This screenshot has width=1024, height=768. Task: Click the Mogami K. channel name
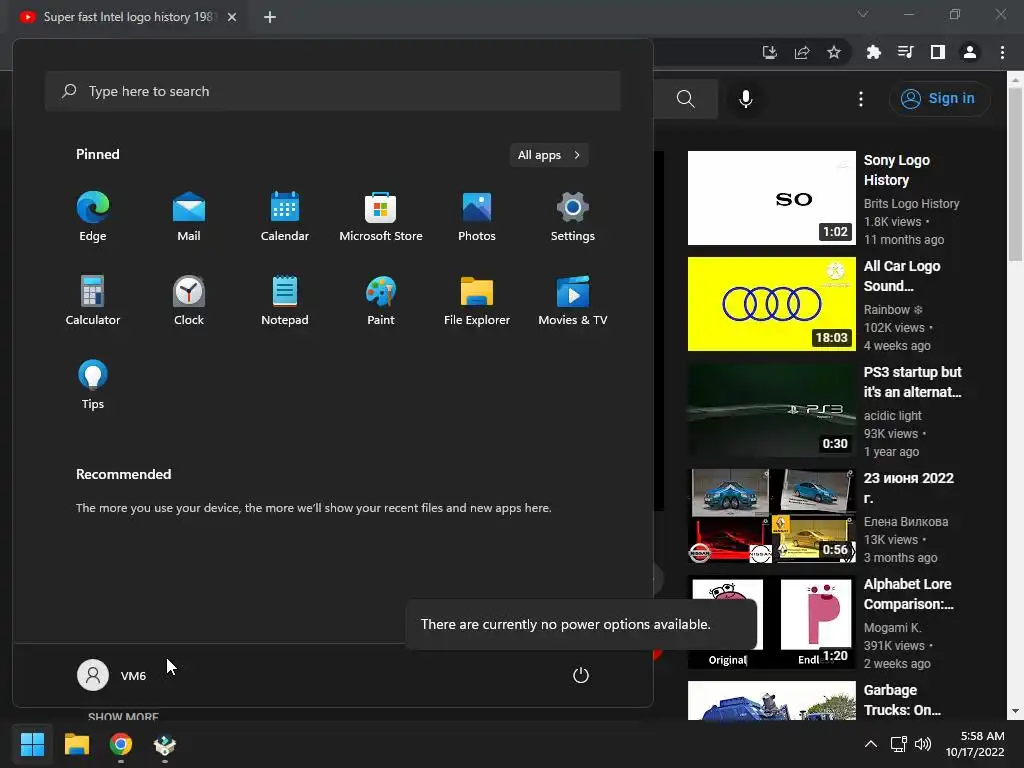[x=892, y=628]
